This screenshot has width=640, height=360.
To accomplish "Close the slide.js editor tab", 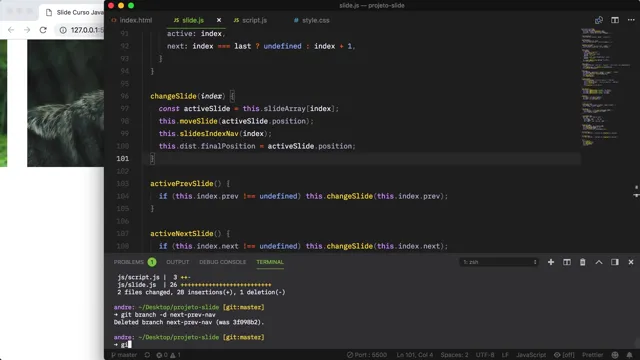I will coord(219,20).
